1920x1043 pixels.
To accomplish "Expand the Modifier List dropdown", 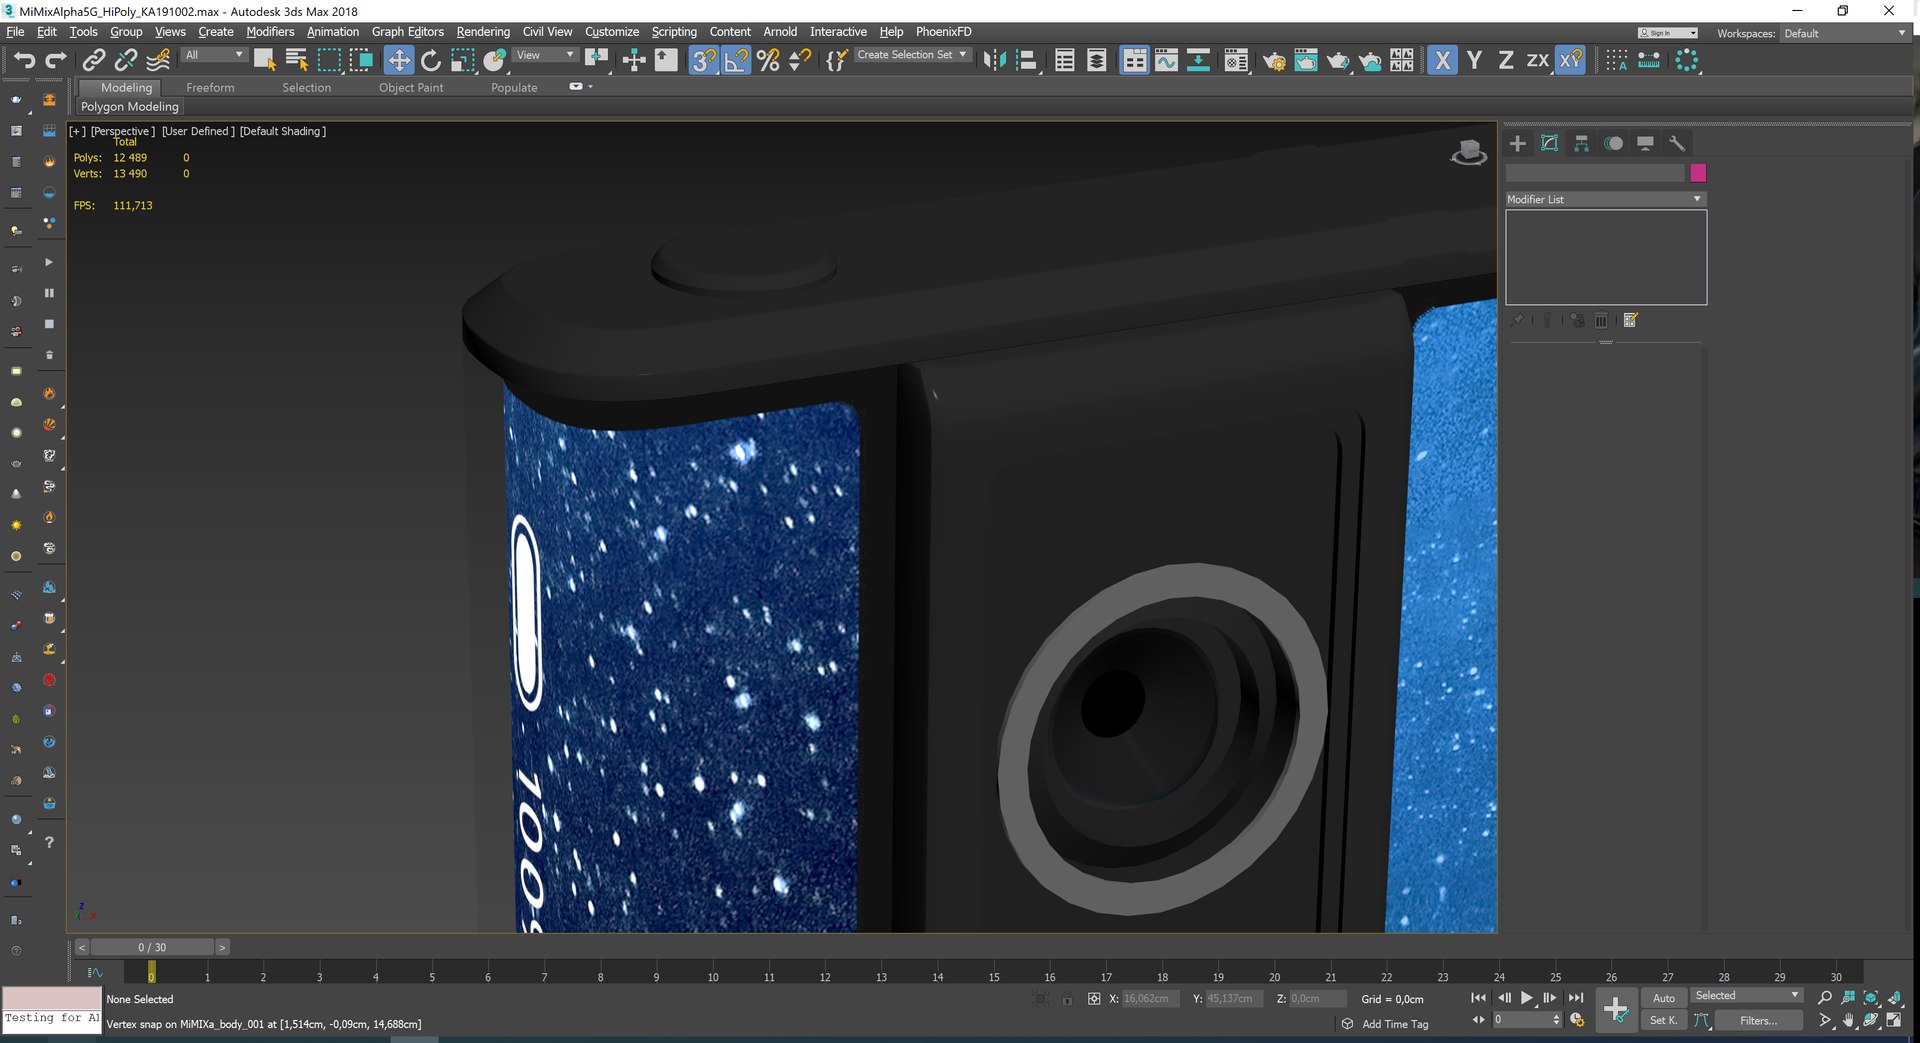I will [1605, 199].
